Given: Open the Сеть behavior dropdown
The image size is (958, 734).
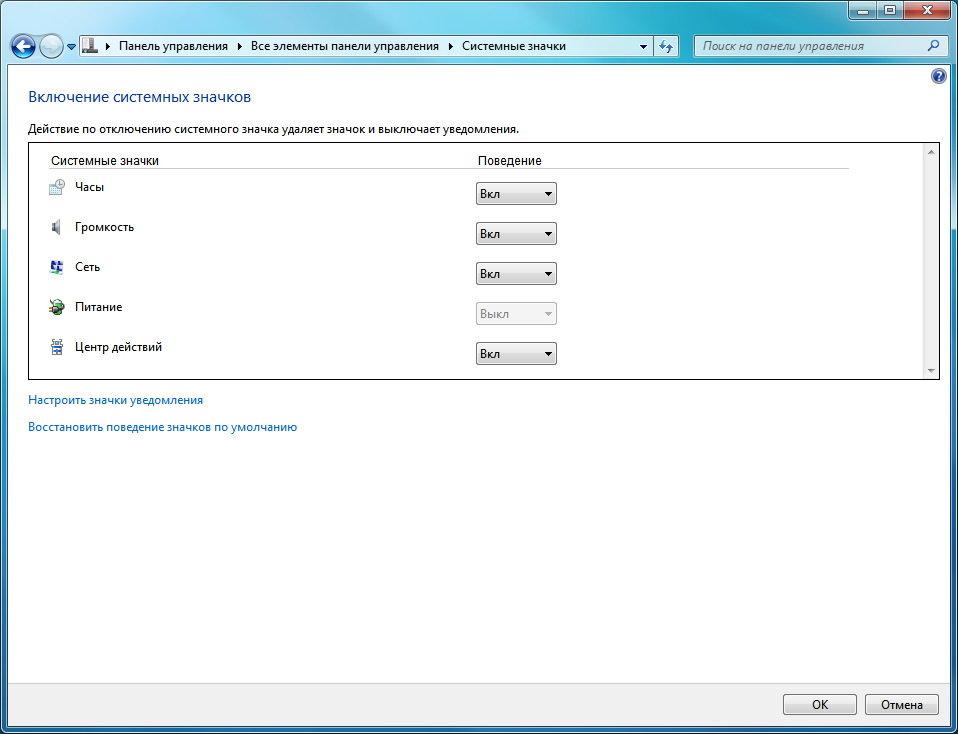Looking at the screenshot, I should click(x=516, y=274).
